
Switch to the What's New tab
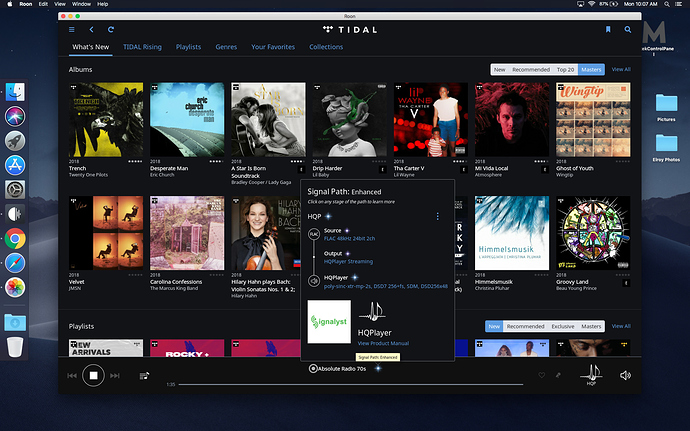(x=91, y=47)
